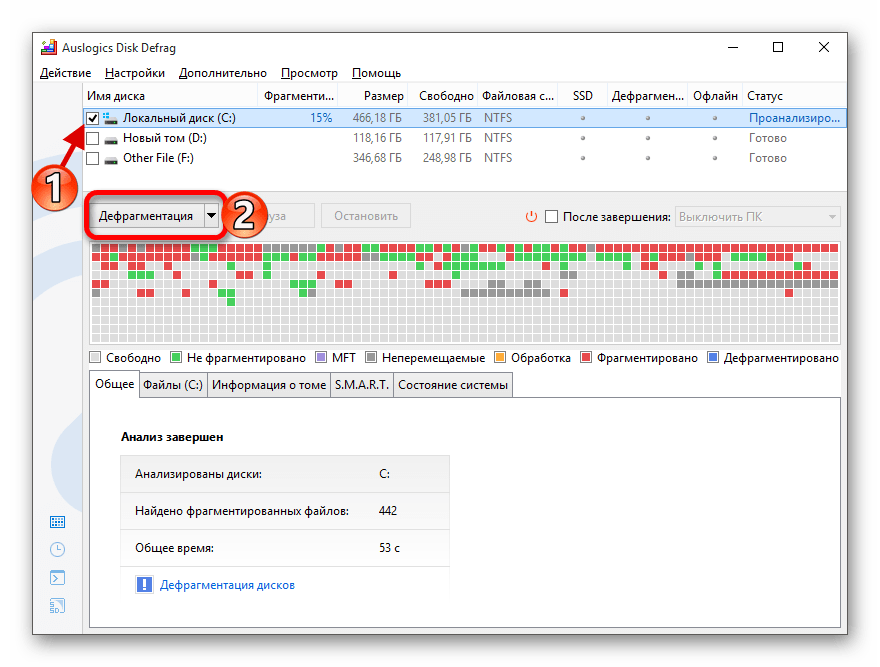The height and width of the screenshot is (667, 880).
Task: Sort by the Размер column header
Action: 373,96
